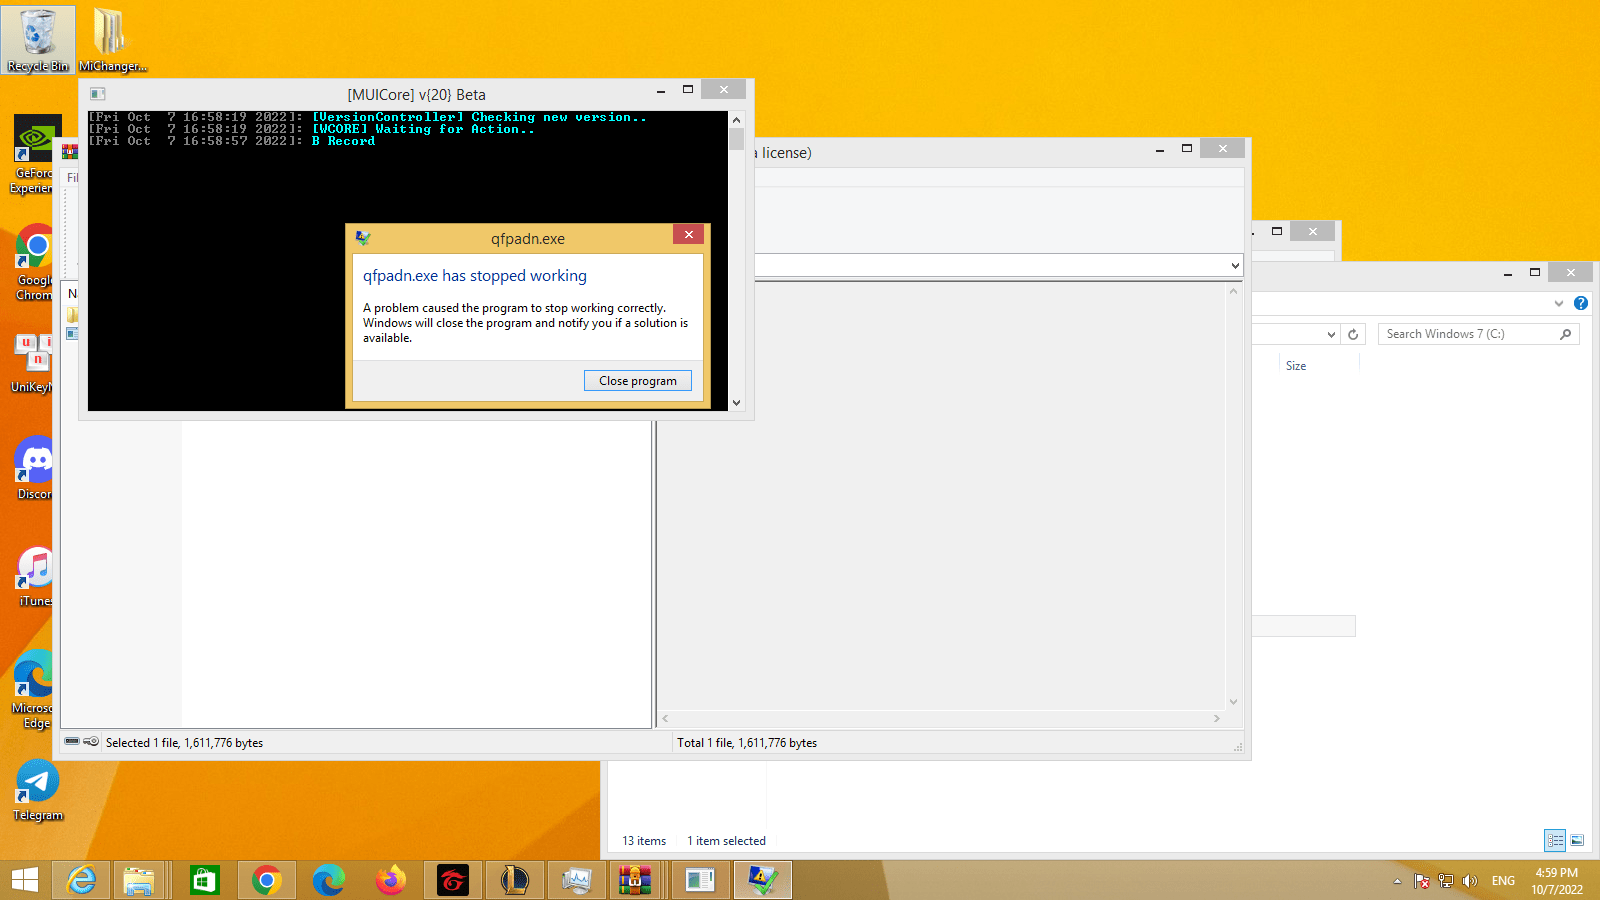Open League of Legends from the taskbar
This screenshot has width=1600, height=900.
514,881
